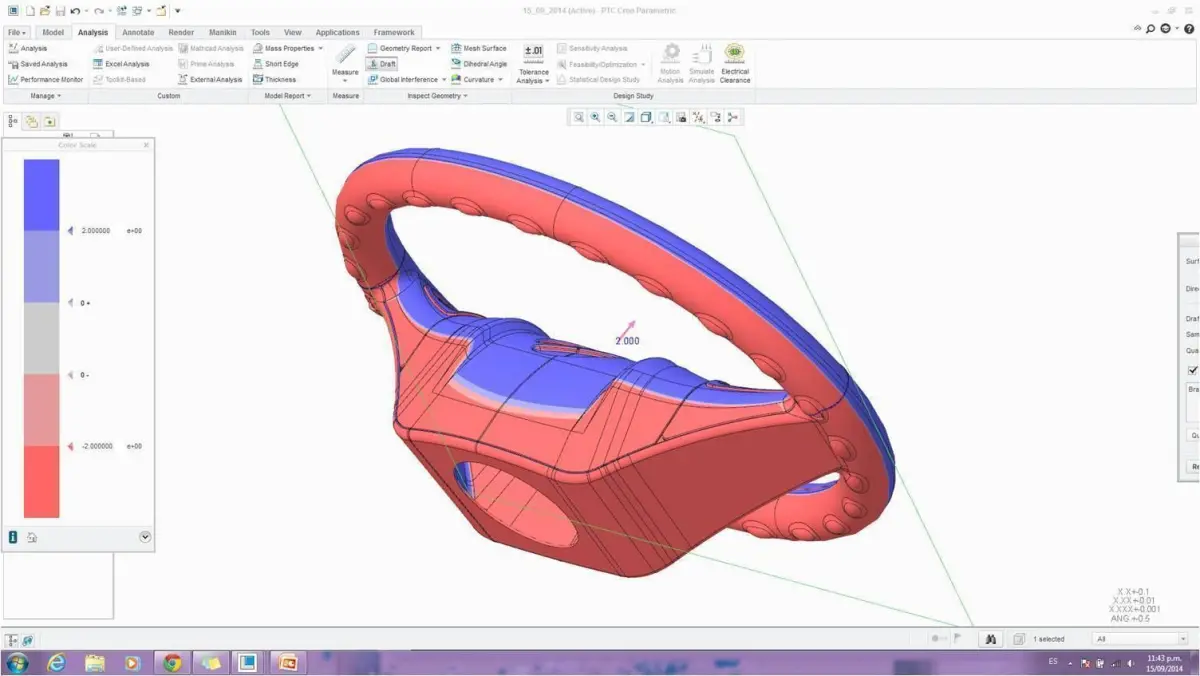Click the info icon in Color Scale
The image size is (1200, 676).
(13, 537)
